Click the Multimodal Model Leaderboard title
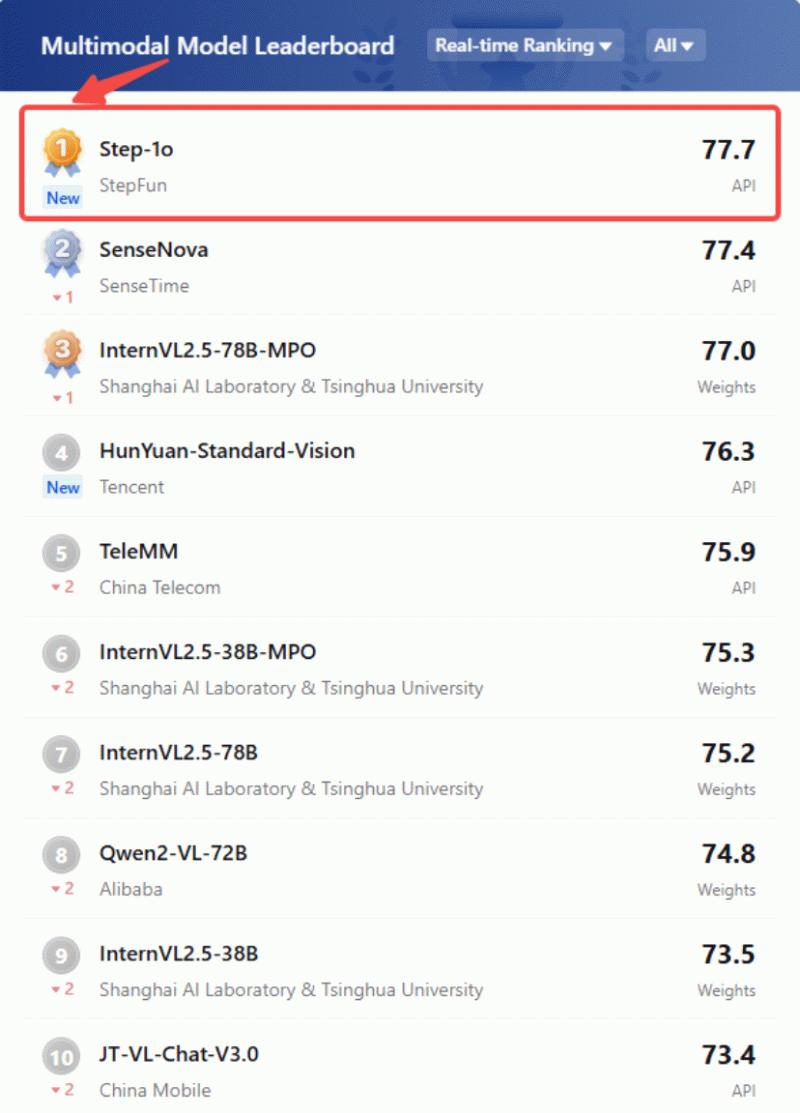 217,46
